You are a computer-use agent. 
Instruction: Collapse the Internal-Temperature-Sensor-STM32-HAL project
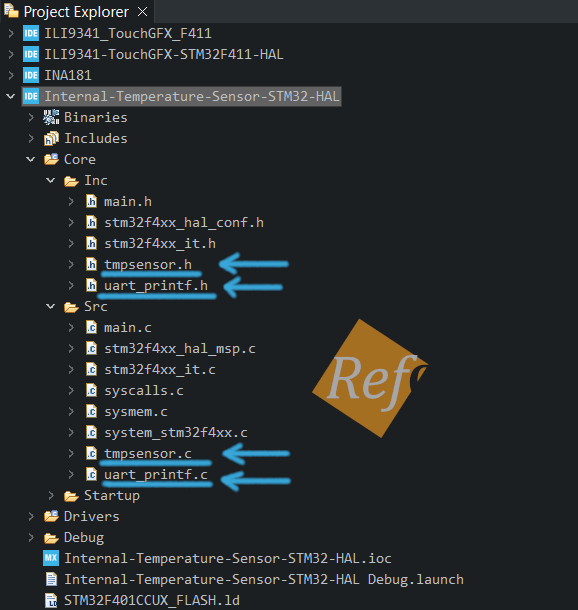tap(11, 96)
